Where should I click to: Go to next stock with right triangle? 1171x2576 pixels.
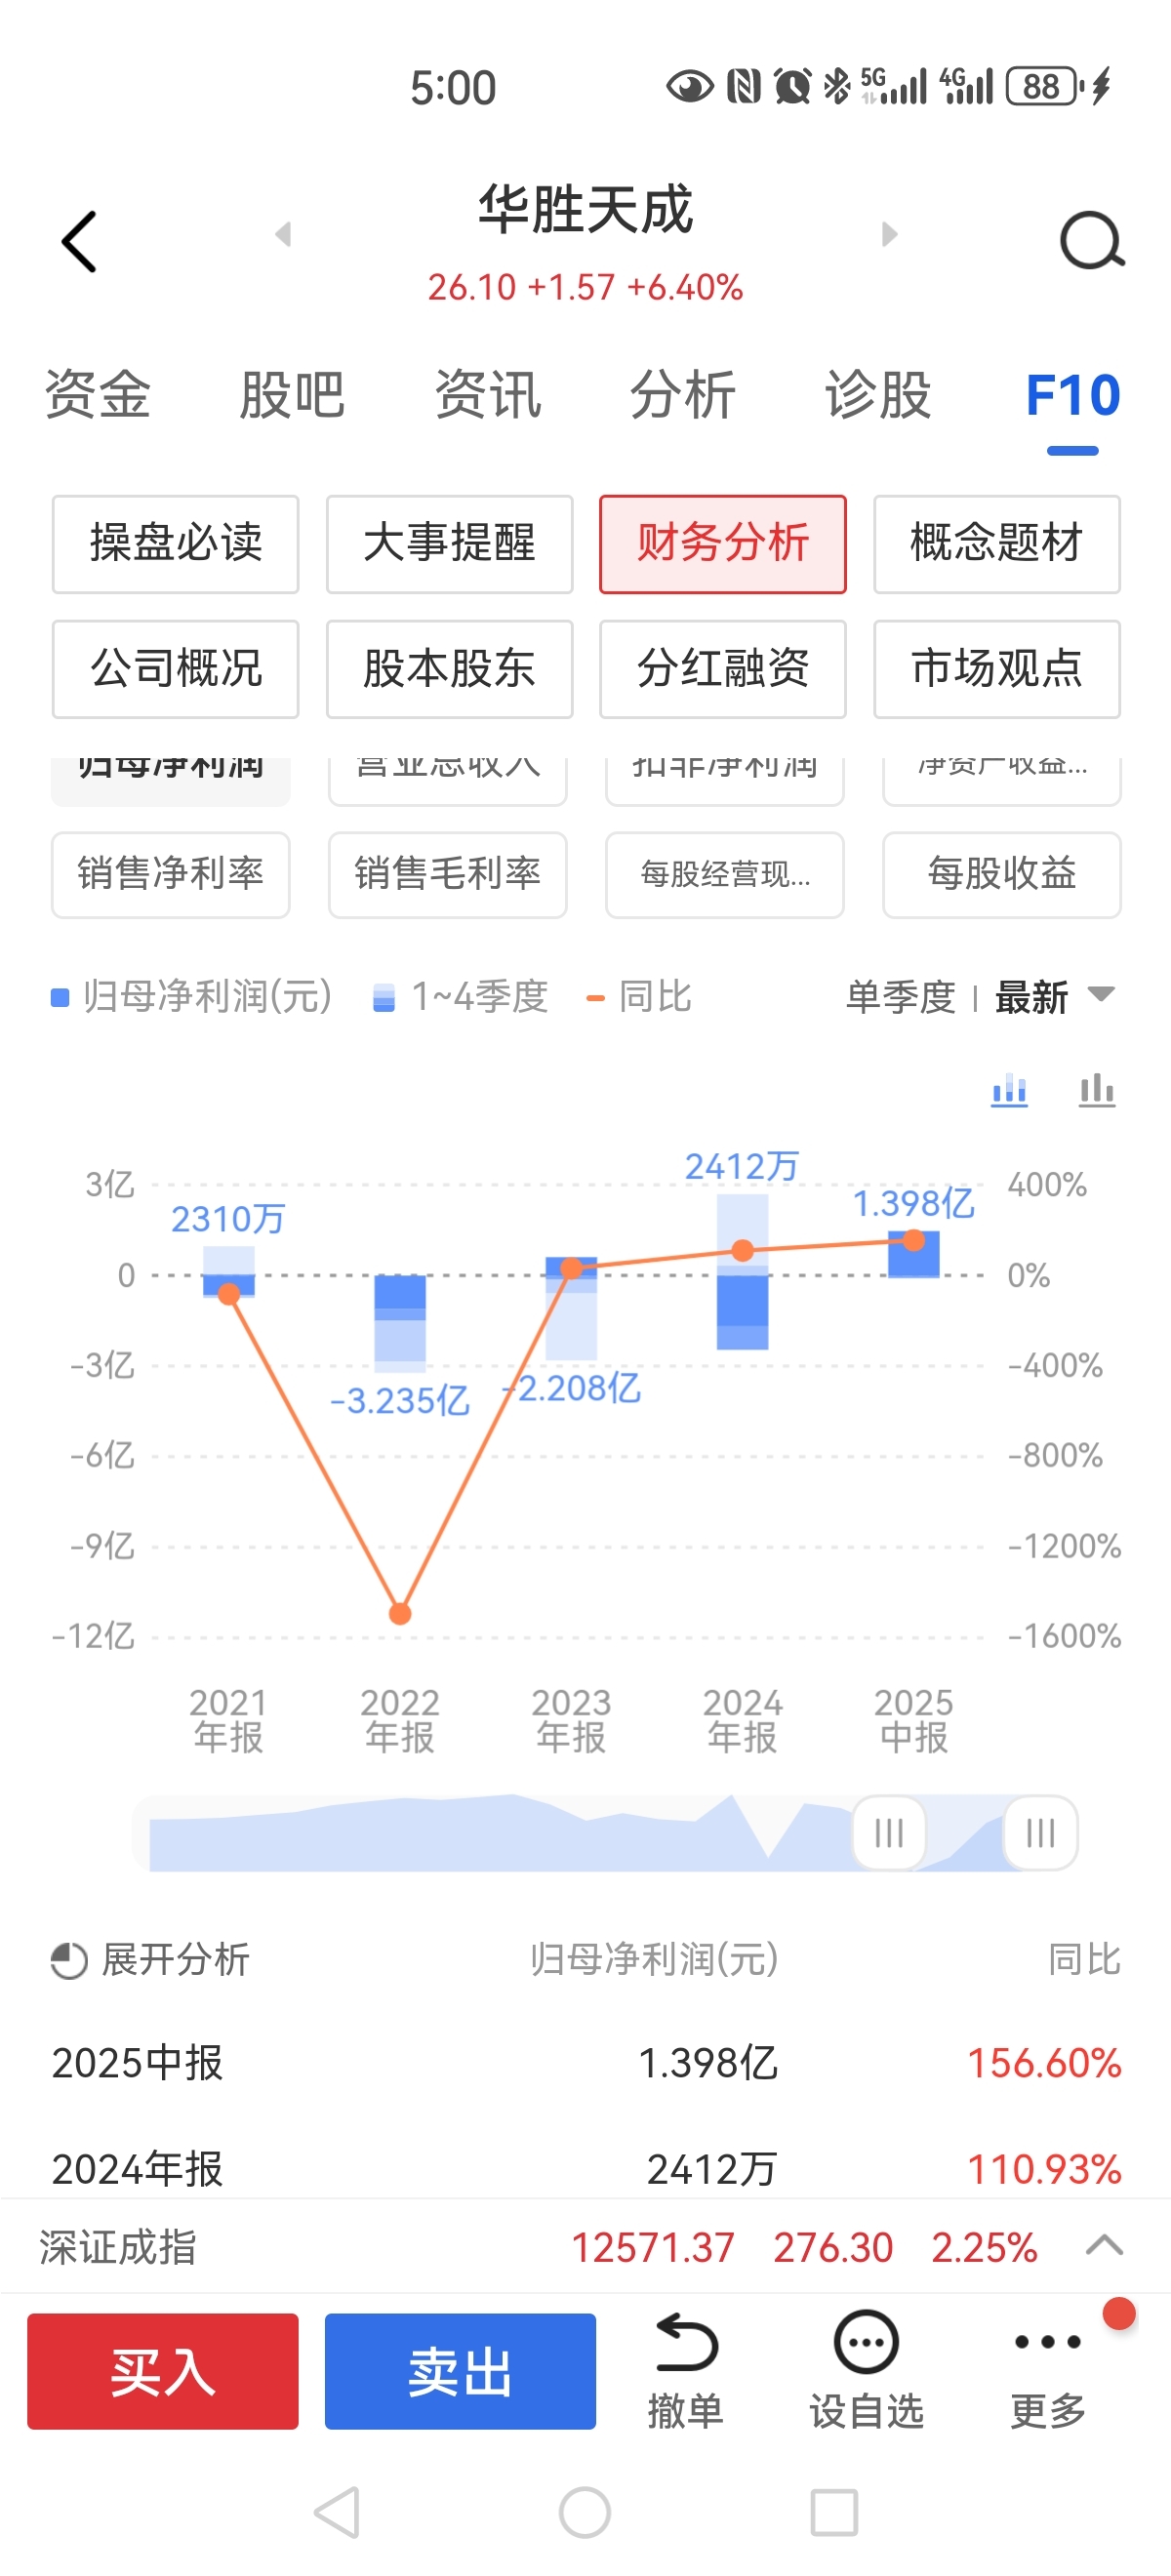click(x=889, y=234)
